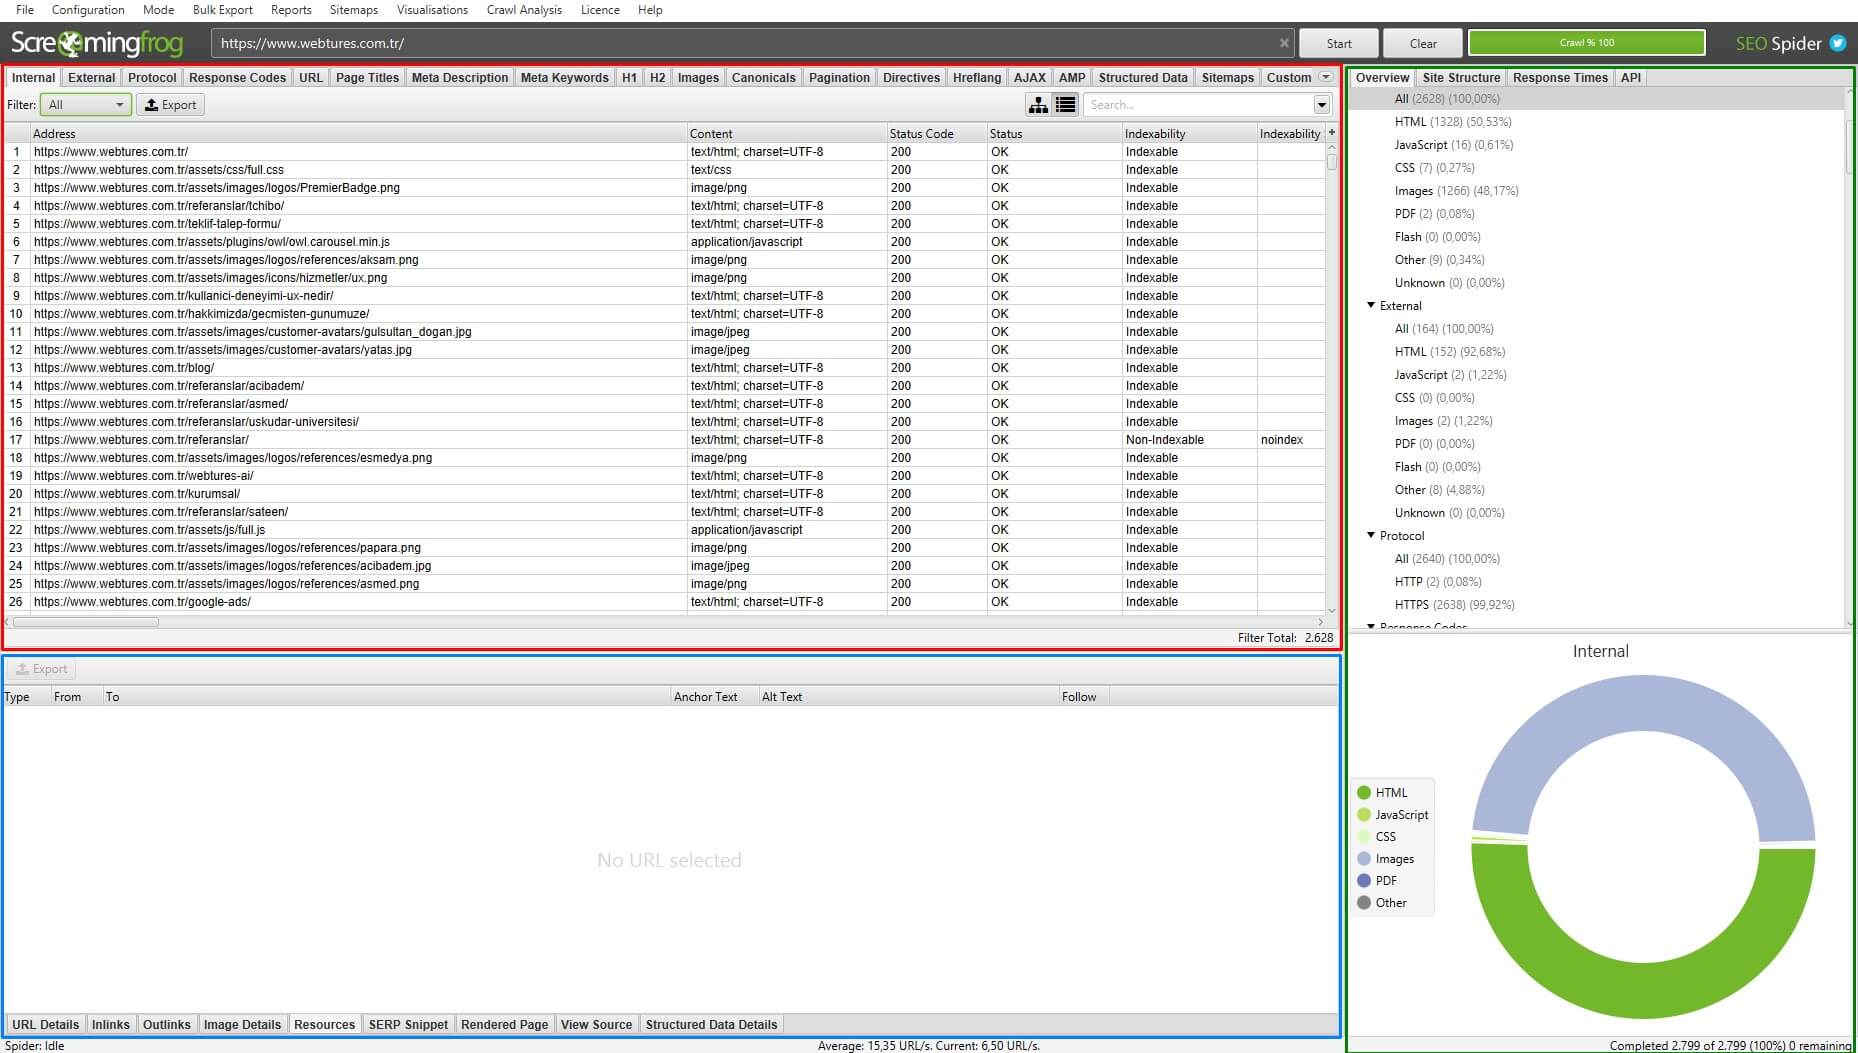Switch to list view icon
Screen dimensions: 1858x1053
(x=1066, y=105)
